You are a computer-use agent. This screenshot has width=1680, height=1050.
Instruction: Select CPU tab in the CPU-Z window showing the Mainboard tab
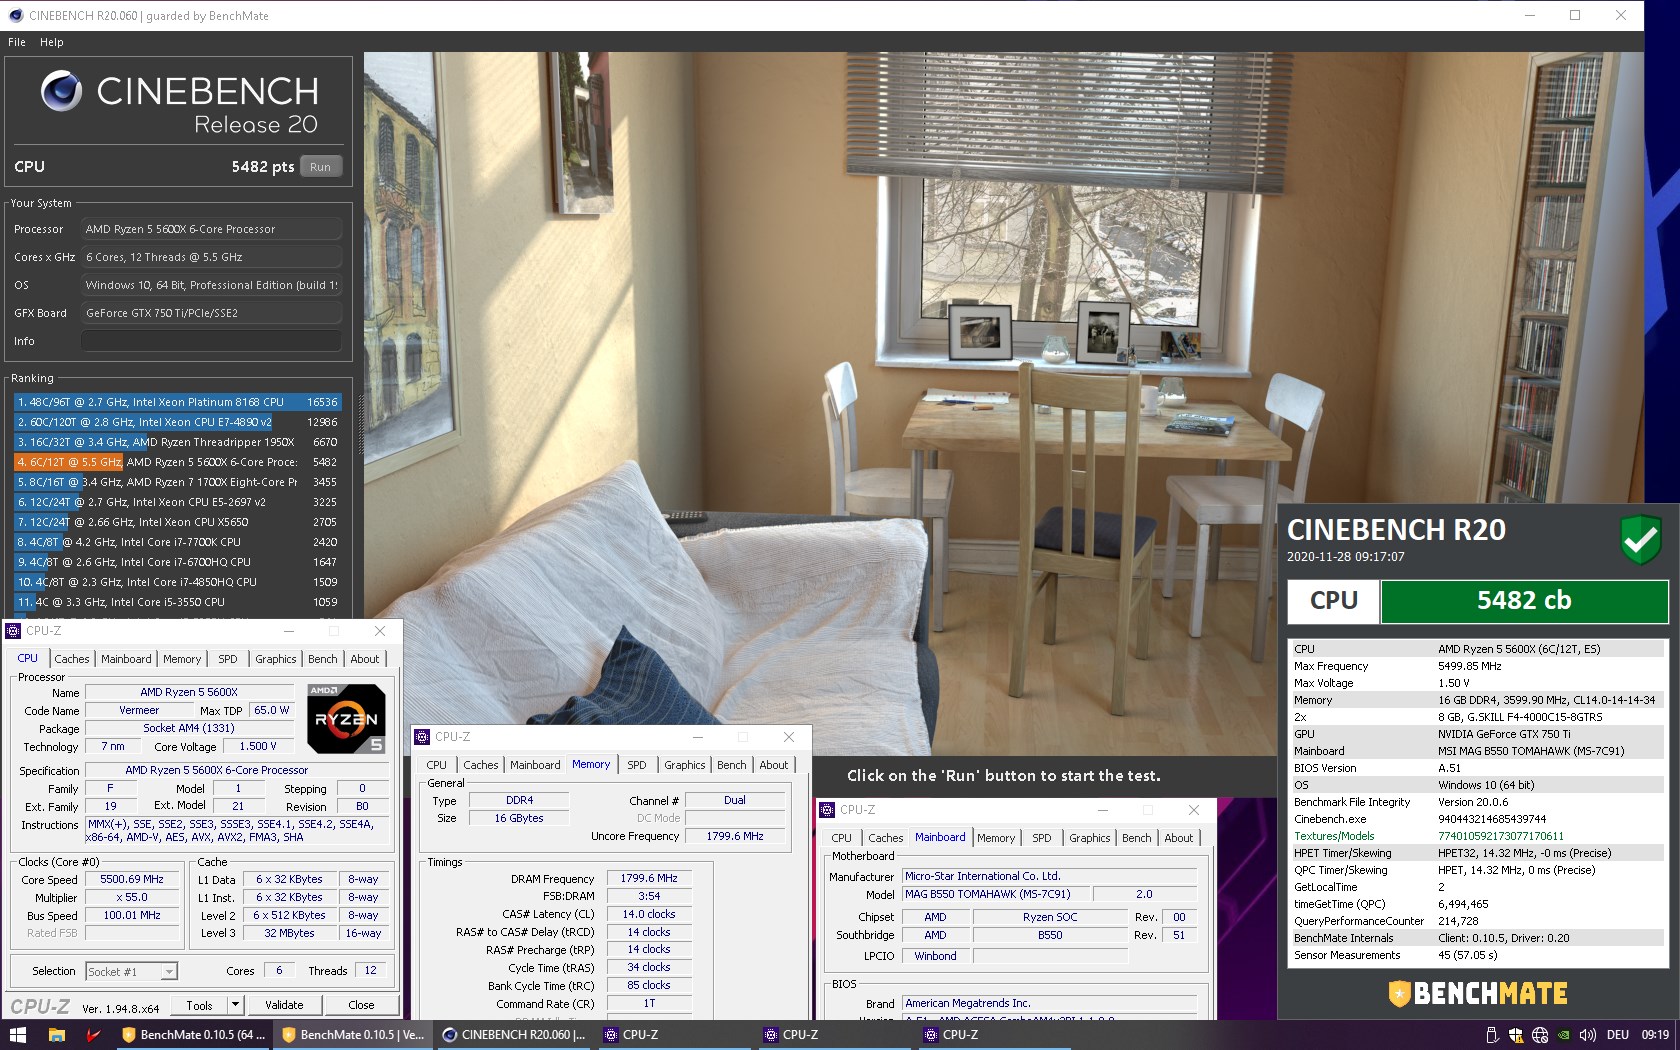(x=842, y=838)
